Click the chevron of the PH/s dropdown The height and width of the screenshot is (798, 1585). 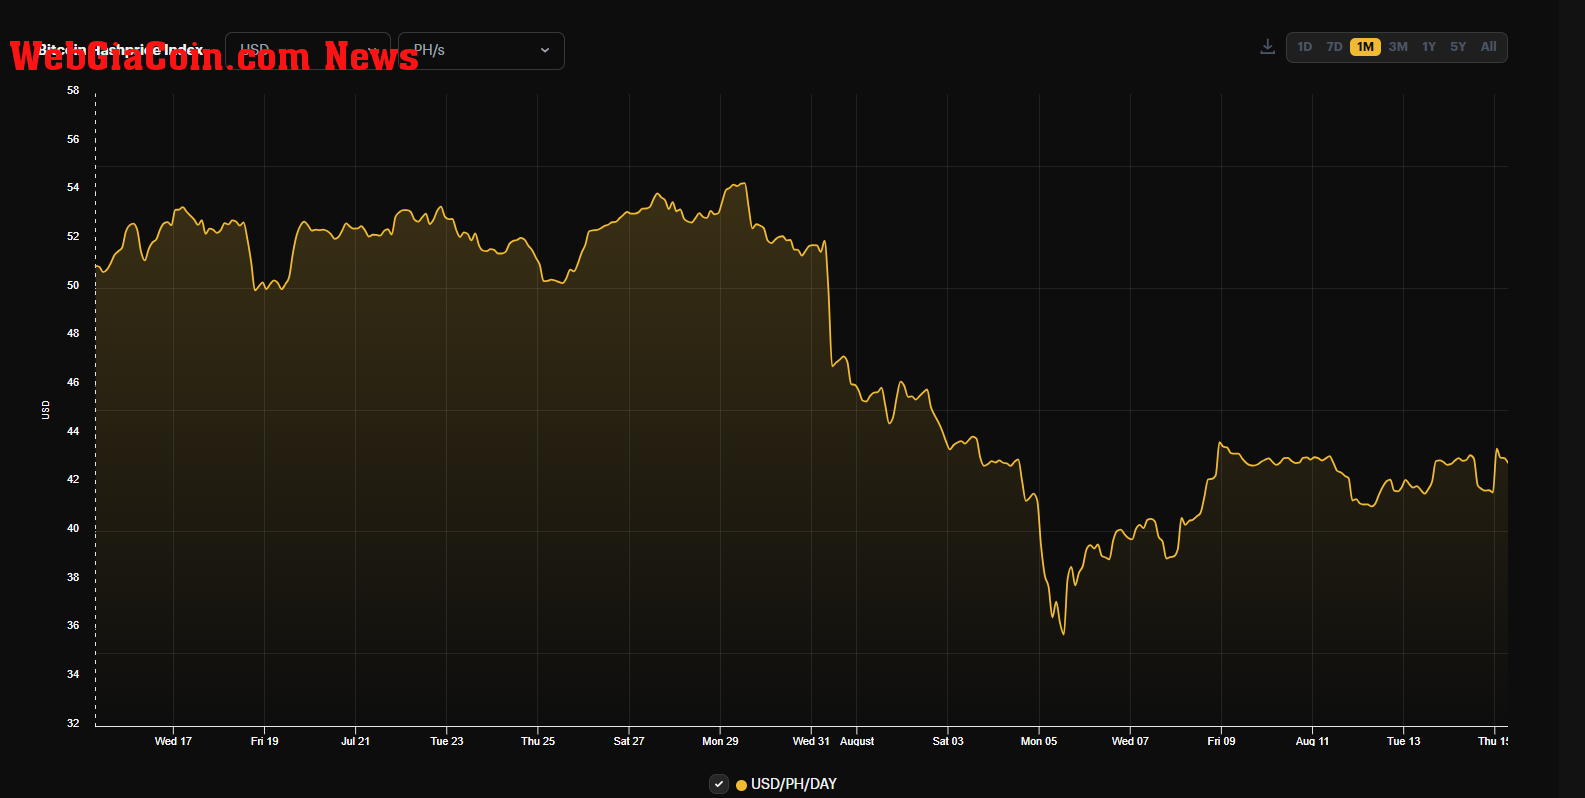tap(545, 50)
